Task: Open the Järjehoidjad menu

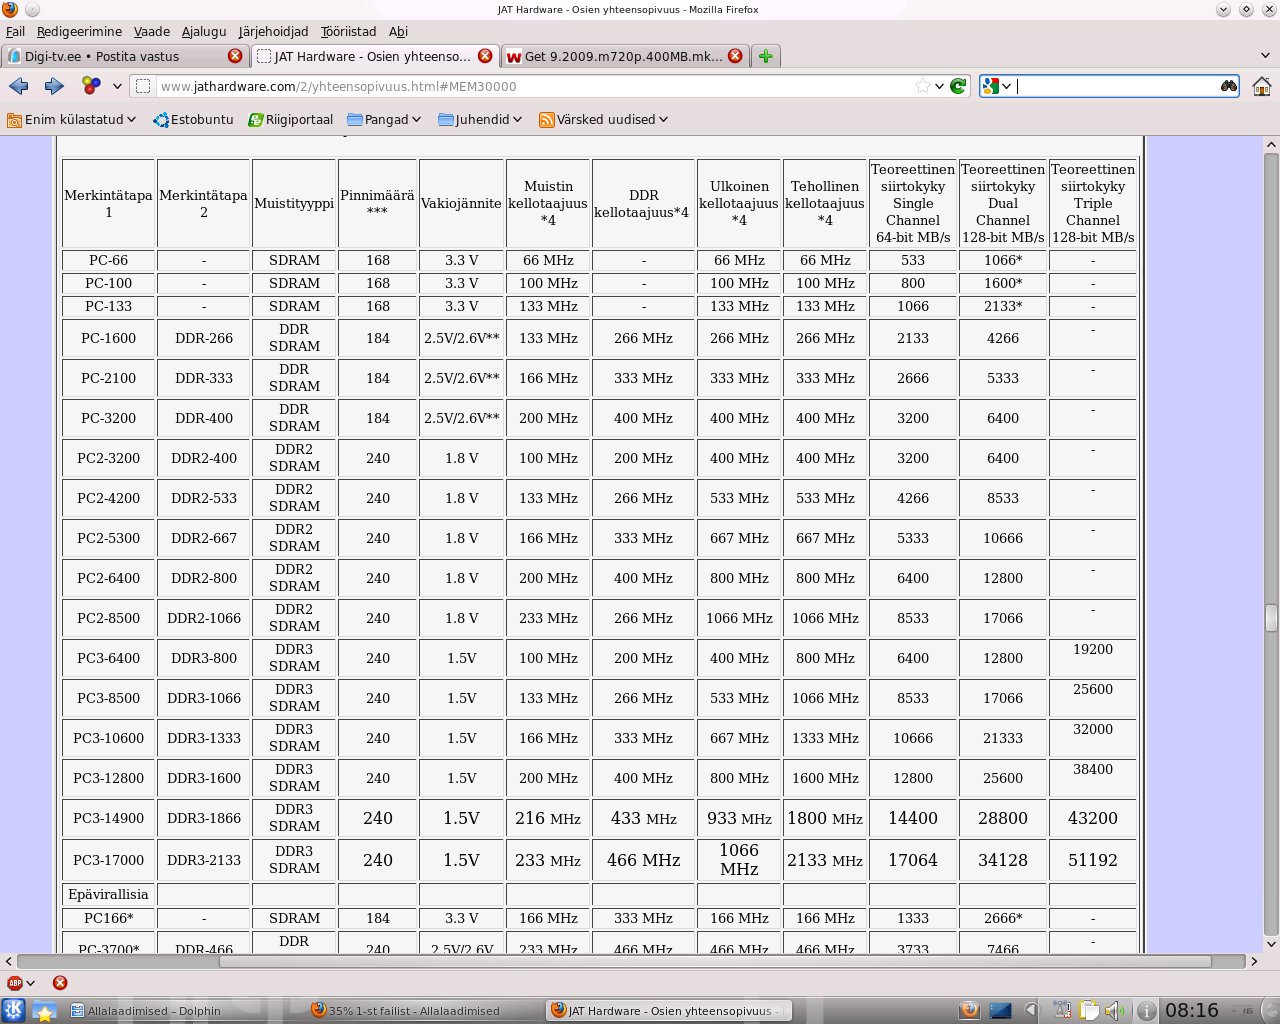Action: (273, 31)
